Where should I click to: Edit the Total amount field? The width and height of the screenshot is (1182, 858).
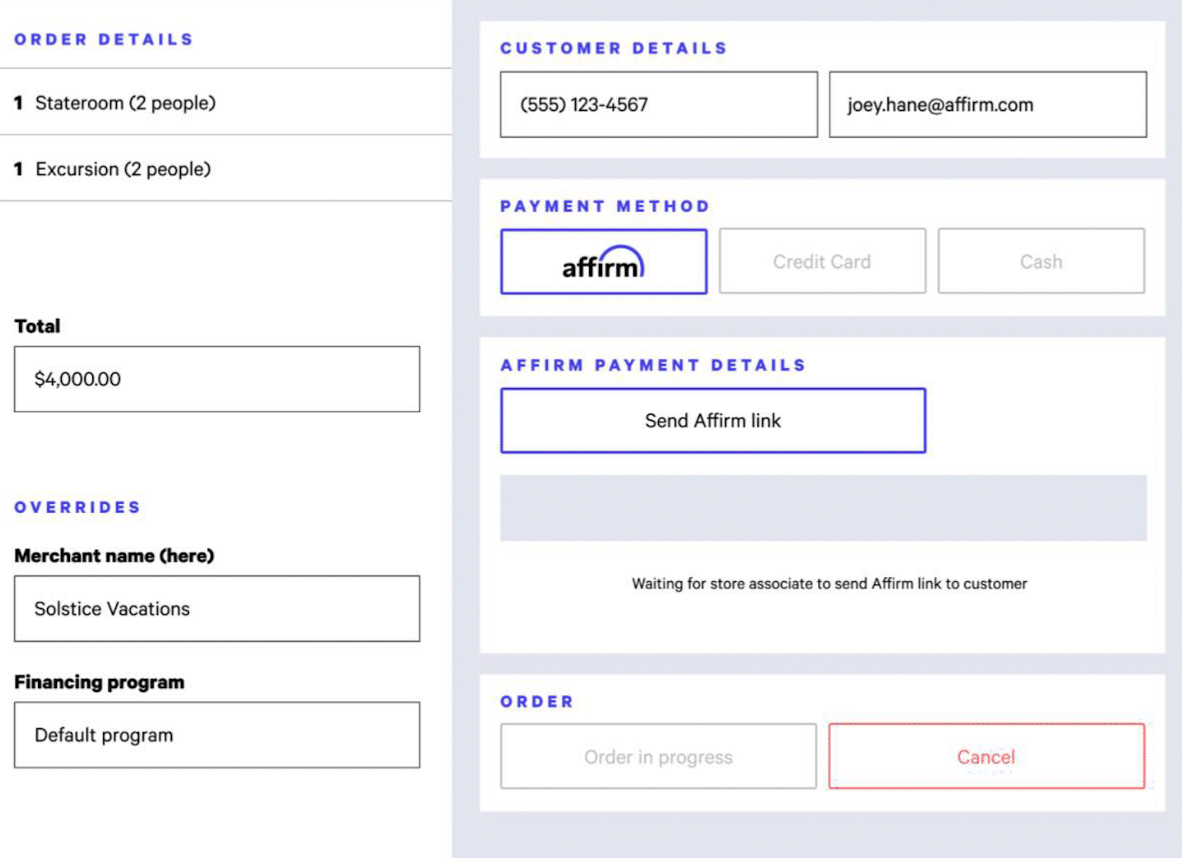(x=217, y=379)
